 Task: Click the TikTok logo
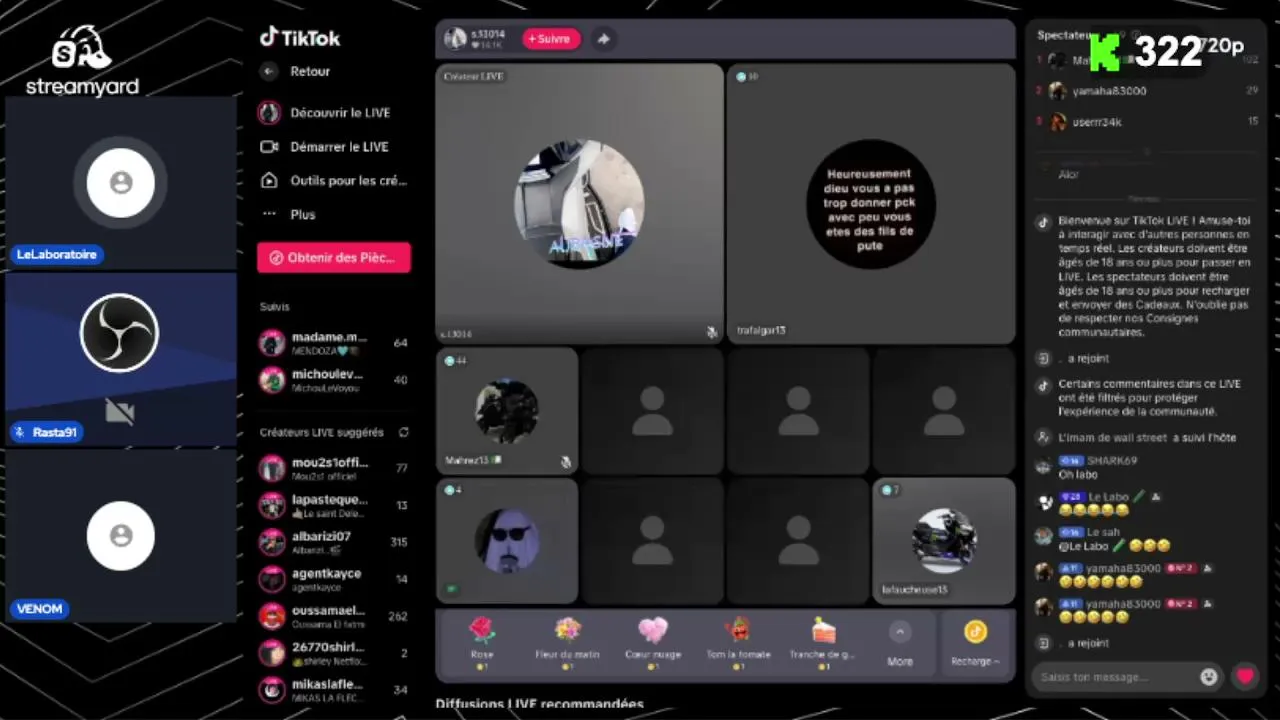click(x=300, y=38)
